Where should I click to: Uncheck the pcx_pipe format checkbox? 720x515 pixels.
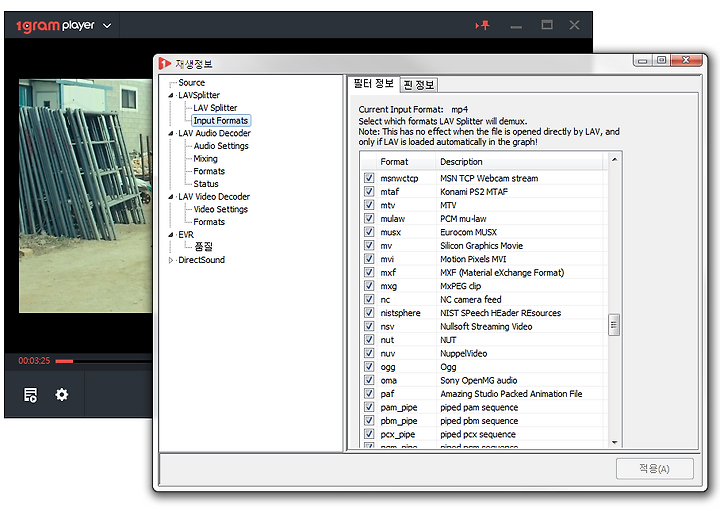click(x=369, y=434)
